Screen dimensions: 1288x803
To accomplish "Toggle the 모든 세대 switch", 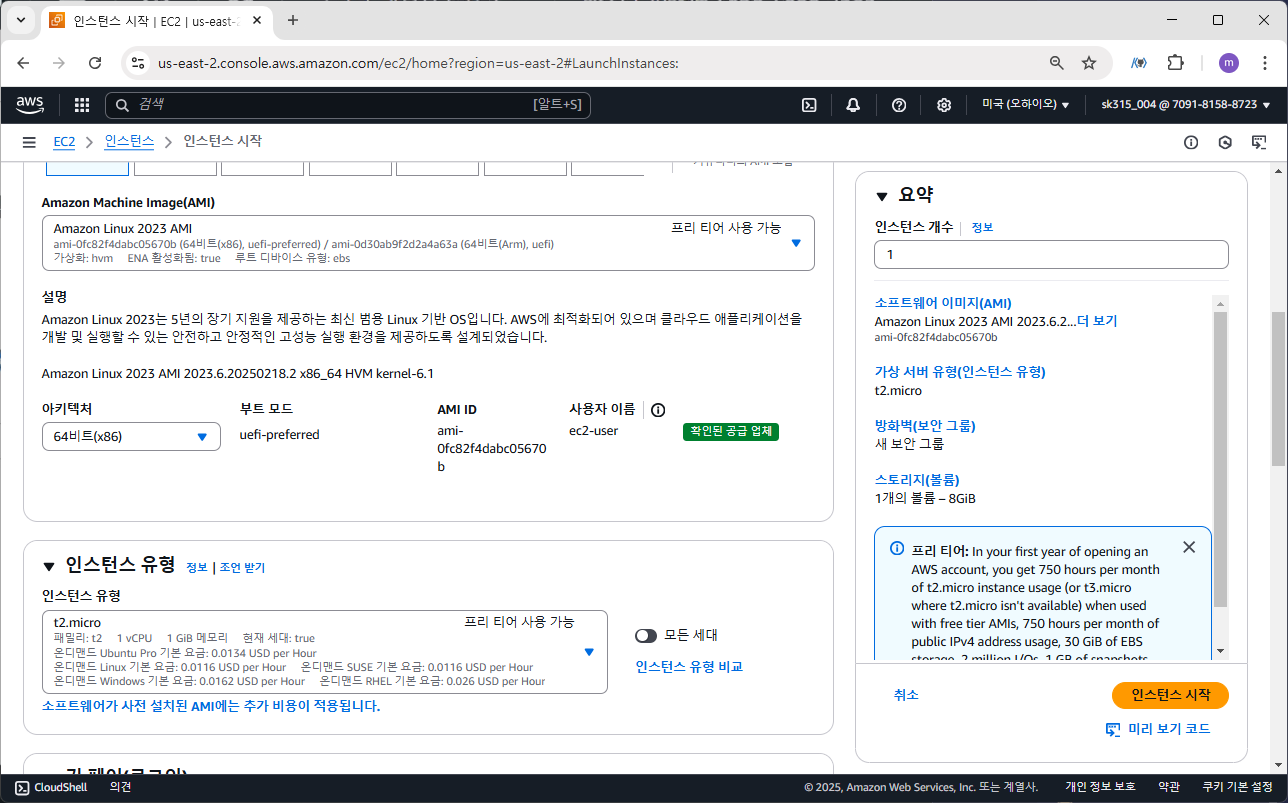I will click(x=646, y=635).
